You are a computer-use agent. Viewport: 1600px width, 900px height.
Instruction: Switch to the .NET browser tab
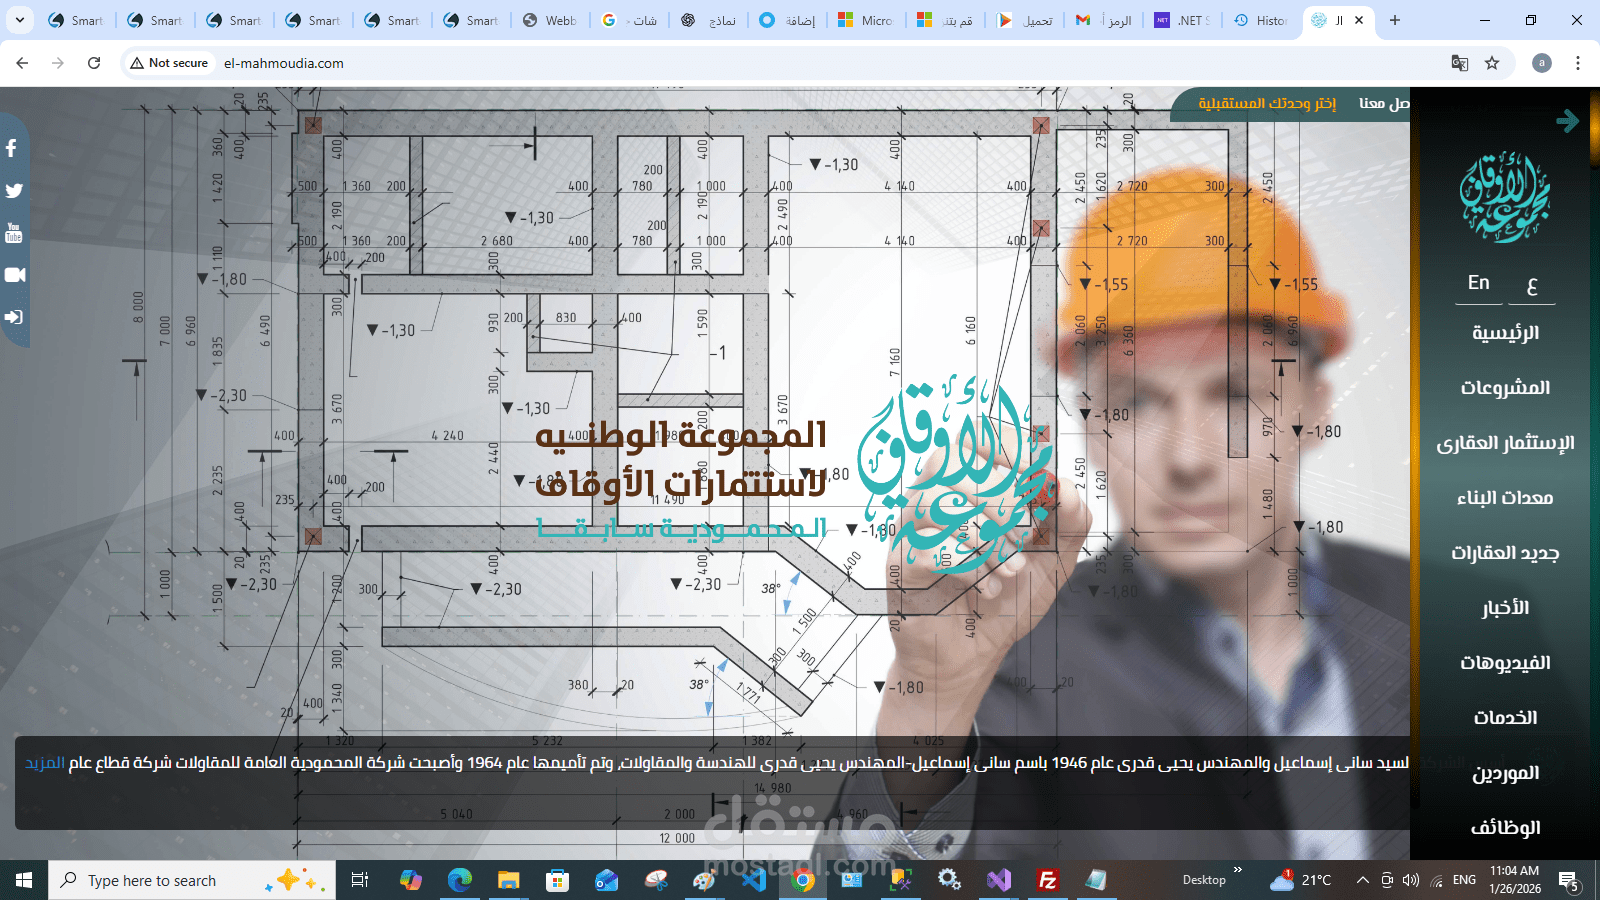pyautogui.click(x=1181, y=20)
